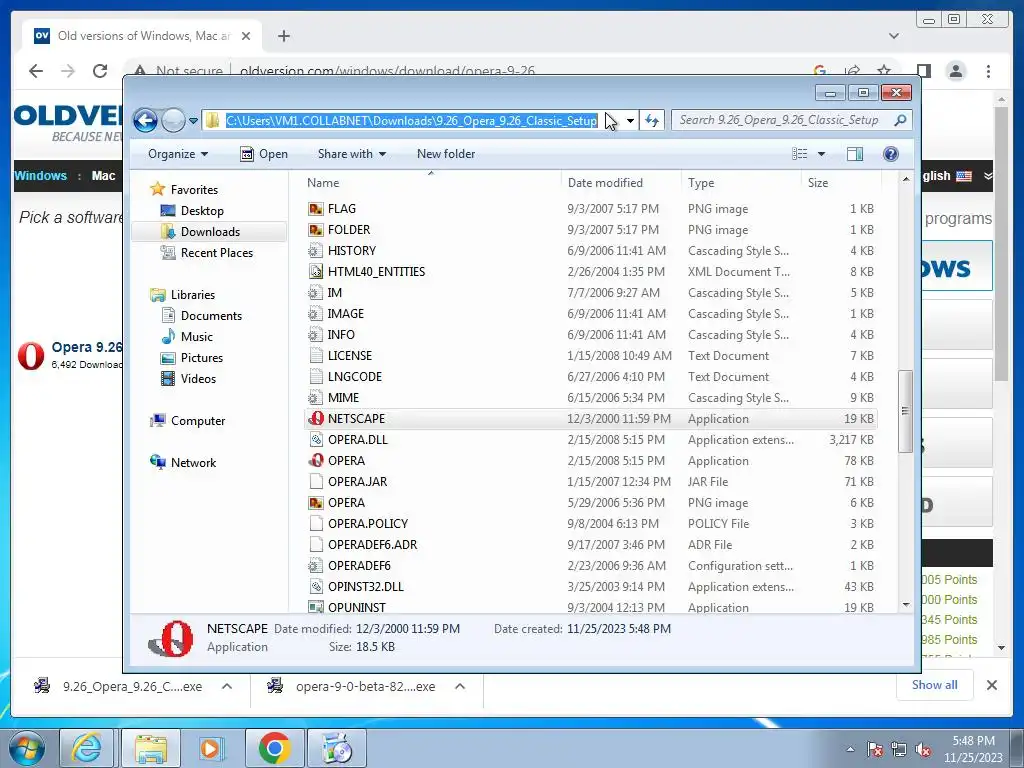This screenshot has height=768, width=1024.
Task: Click the search magnifier icon in Explorer
Action: coord(901,120)
